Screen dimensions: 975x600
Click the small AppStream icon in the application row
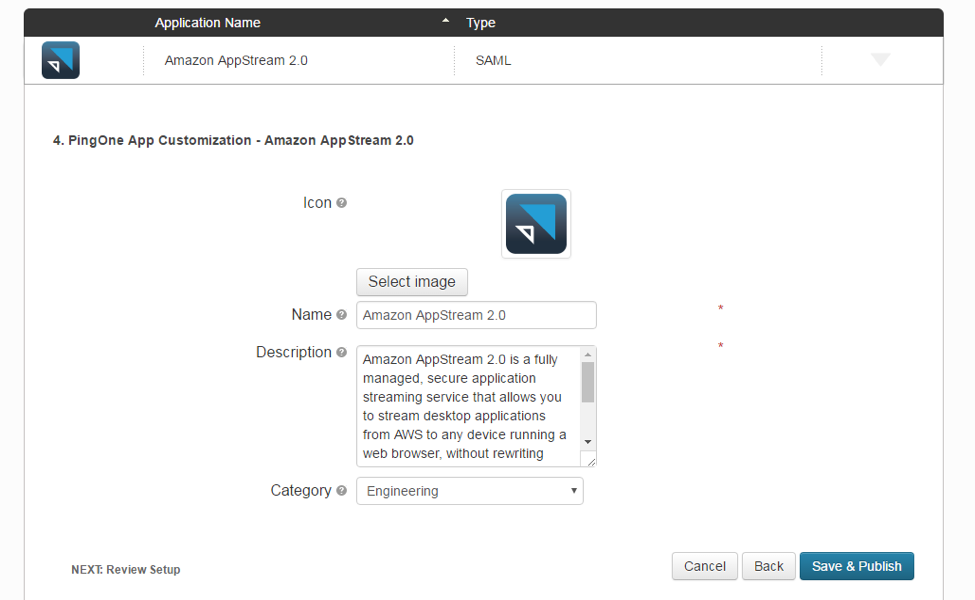tap(60, 60)
